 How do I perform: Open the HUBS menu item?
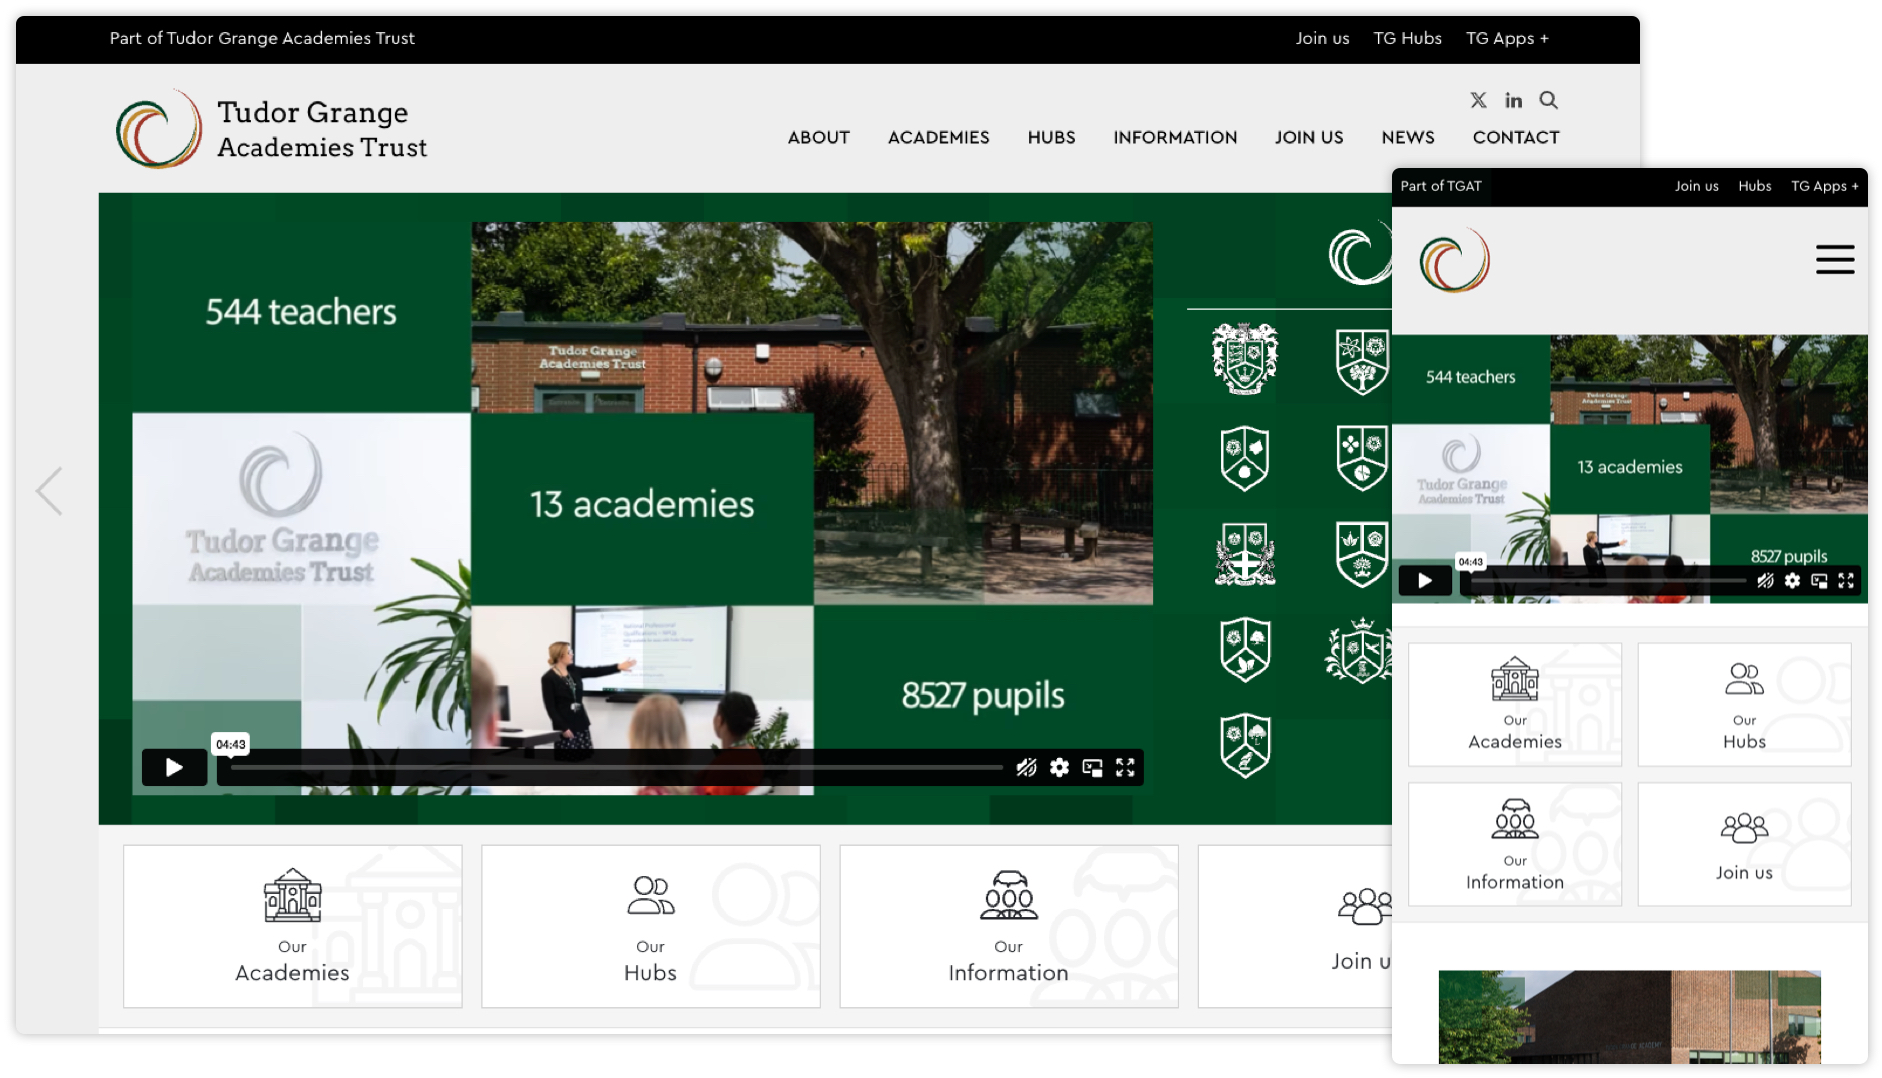(x=1051, y=137)
